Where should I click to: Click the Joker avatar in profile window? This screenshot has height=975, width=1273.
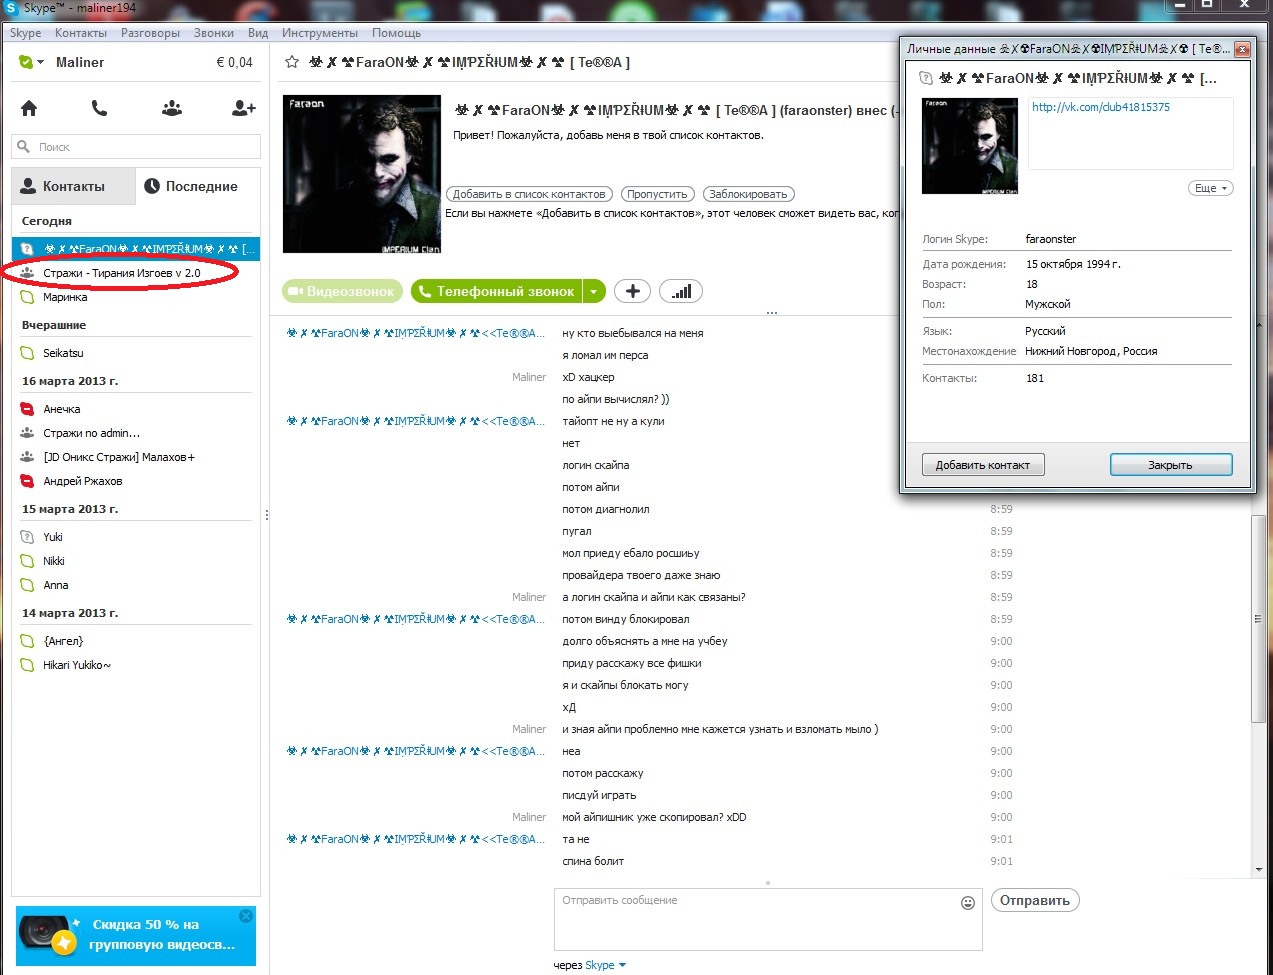[x=970, y=146]
